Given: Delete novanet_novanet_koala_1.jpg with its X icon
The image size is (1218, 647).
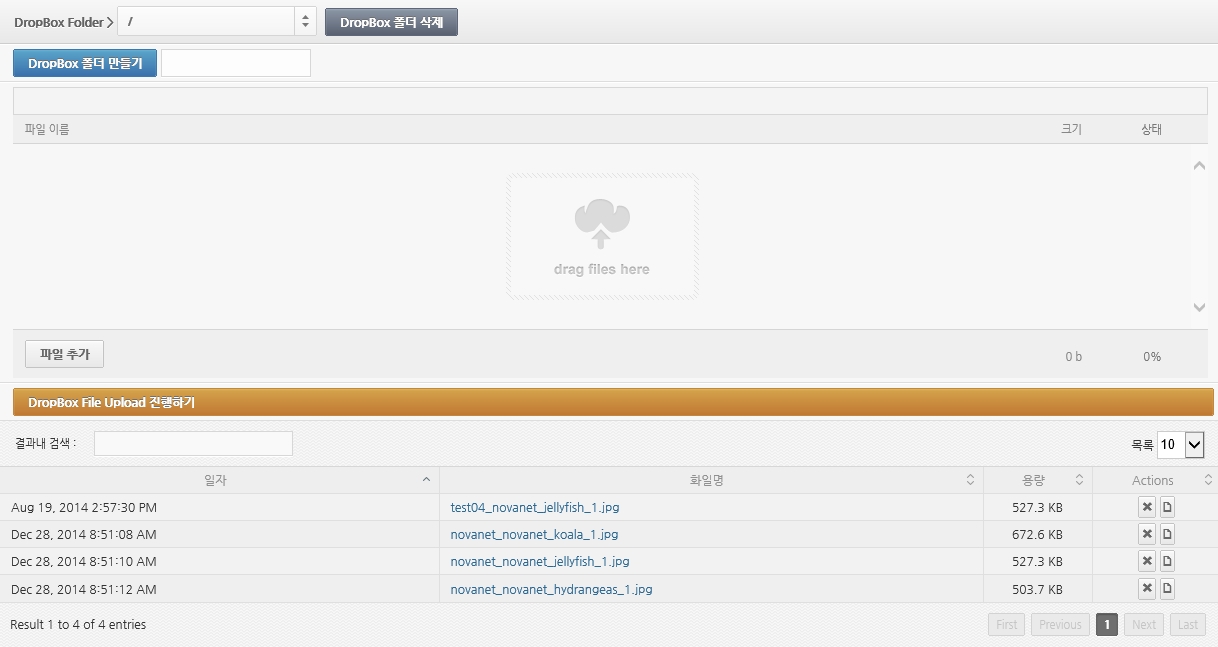Looking at the screenshot, I should 1147,534.
